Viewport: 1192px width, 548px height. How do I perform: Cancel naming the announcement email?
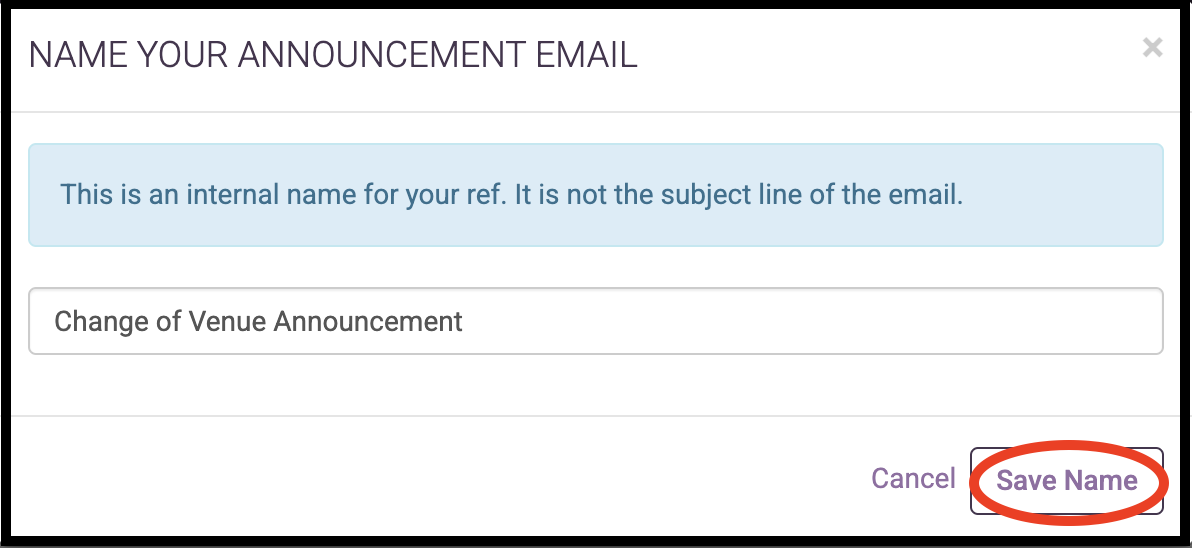[913, 479]
